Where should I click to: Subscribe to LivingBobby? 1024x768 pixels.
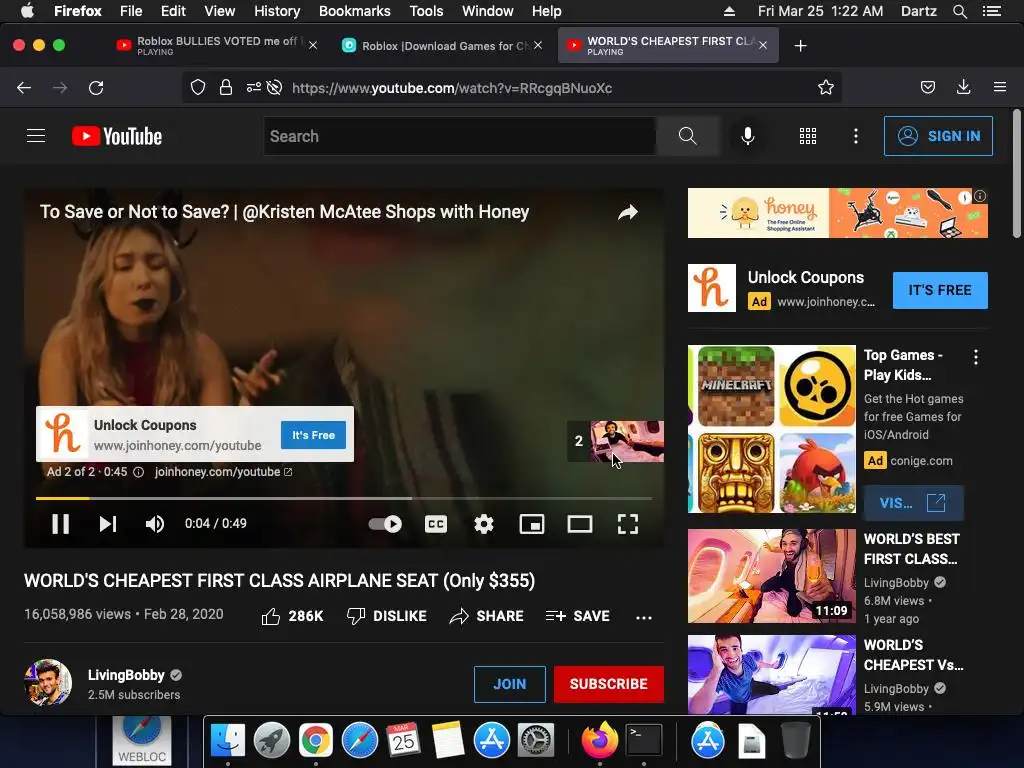[609, 684]
